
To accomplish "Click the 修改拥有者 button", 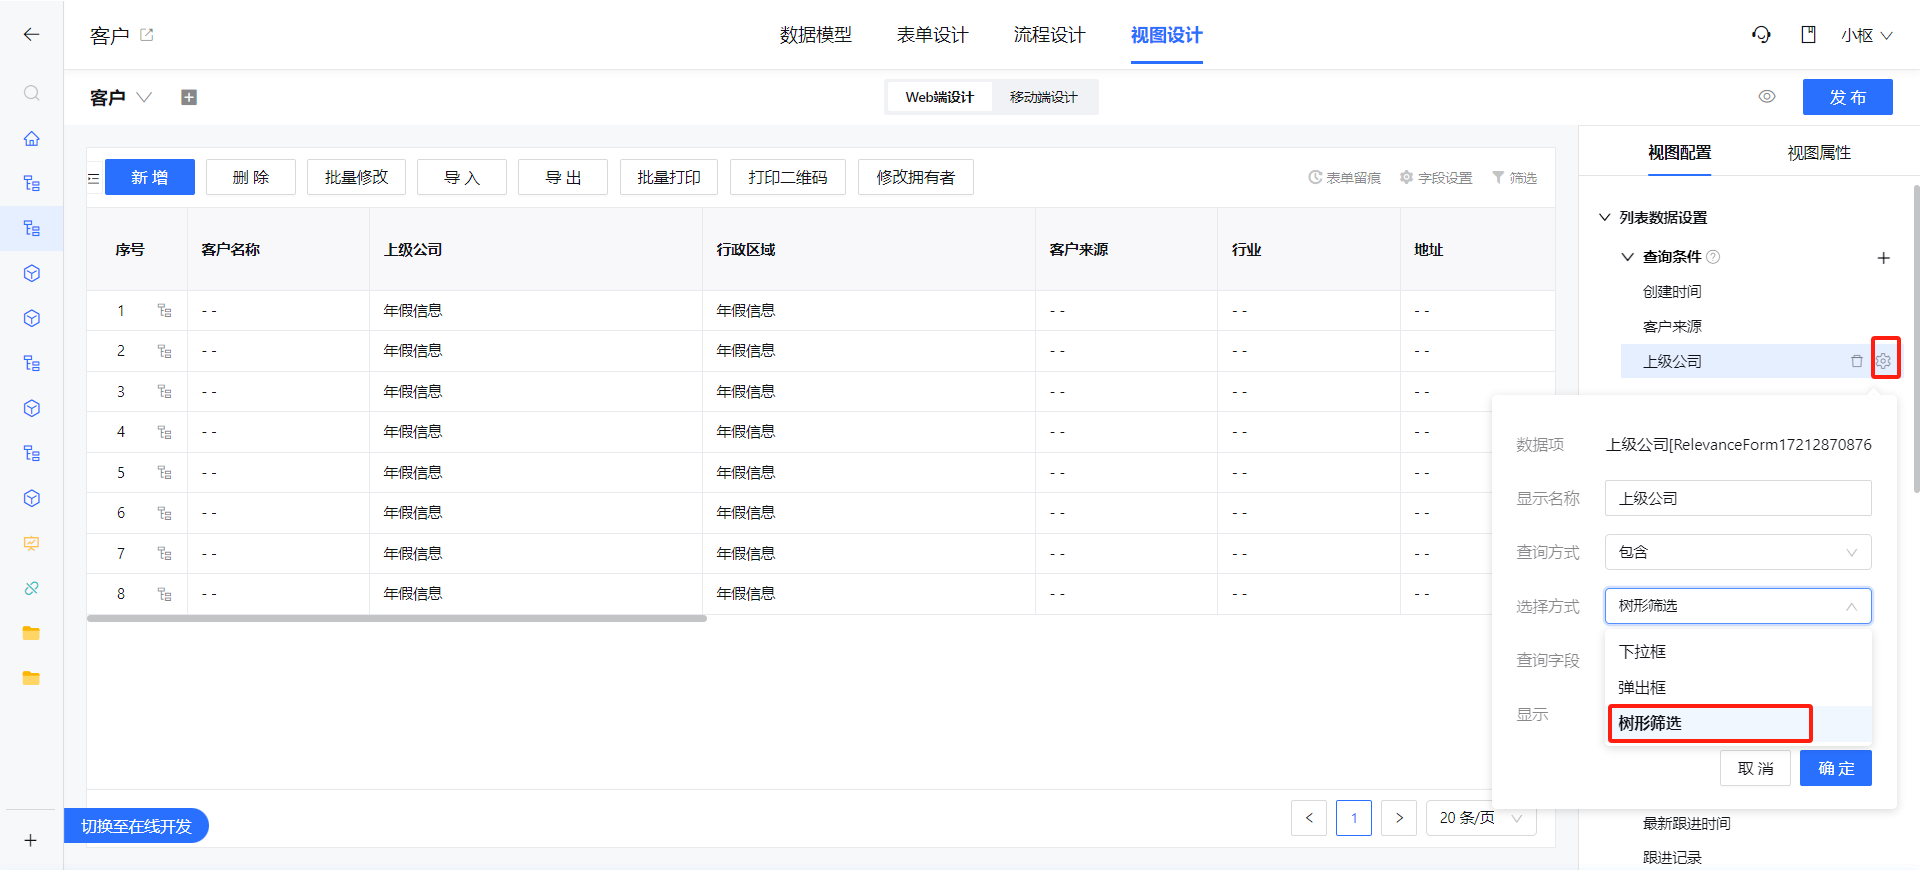I will pos(916,177).
